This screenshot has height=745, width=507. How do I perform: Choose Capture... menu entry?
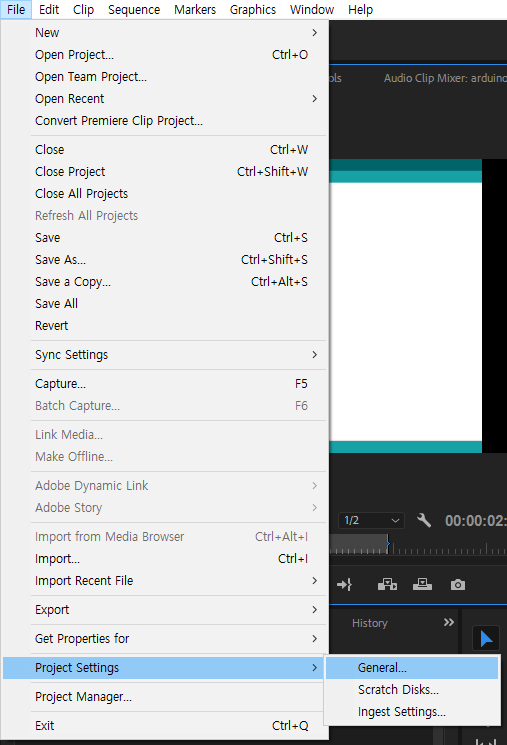click(164, 383)
